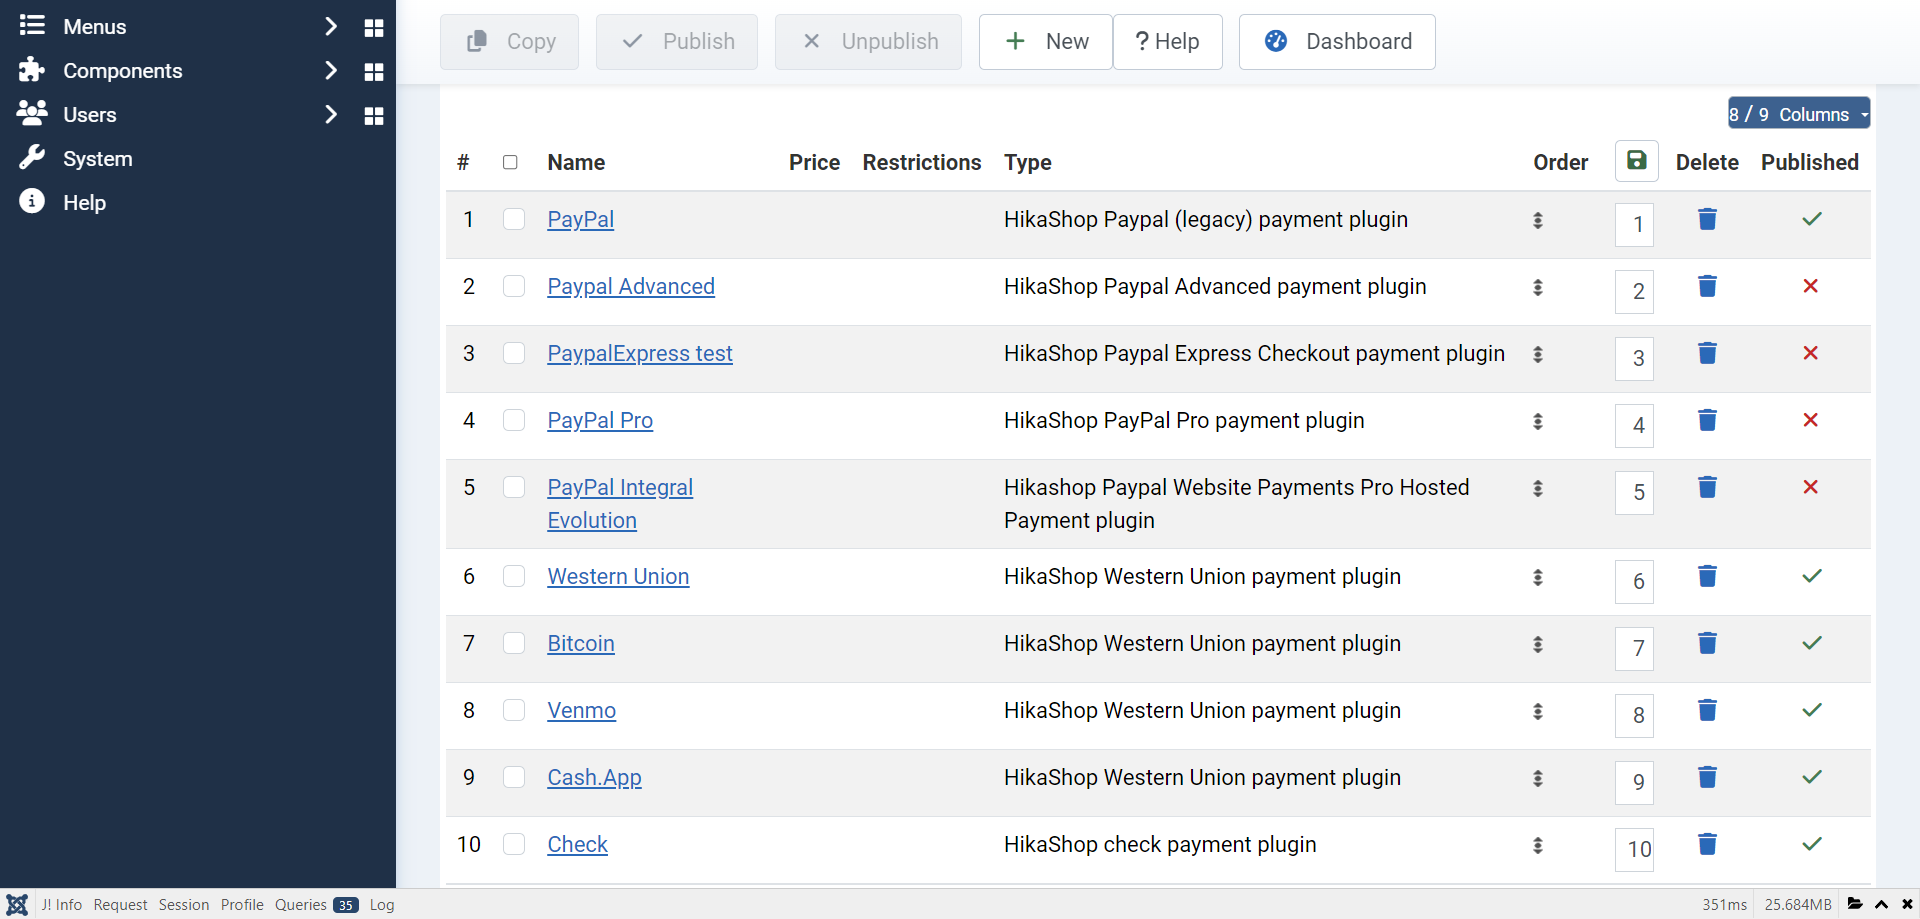Open the 8 / 9 Columns dropdown

coord(1798,114)
